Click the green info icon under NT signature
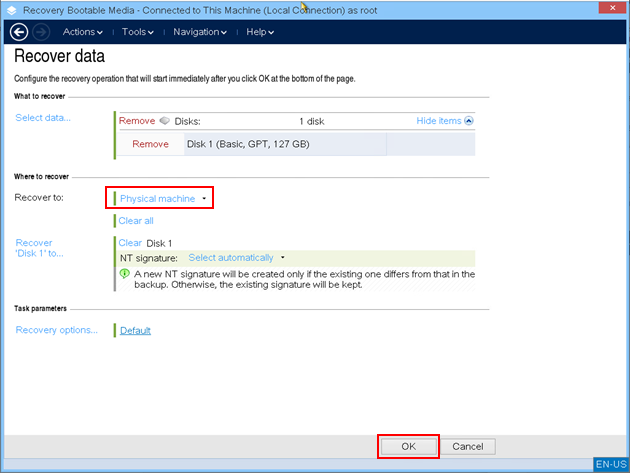Viewport: 630px width, 473px height. [125, 273]
